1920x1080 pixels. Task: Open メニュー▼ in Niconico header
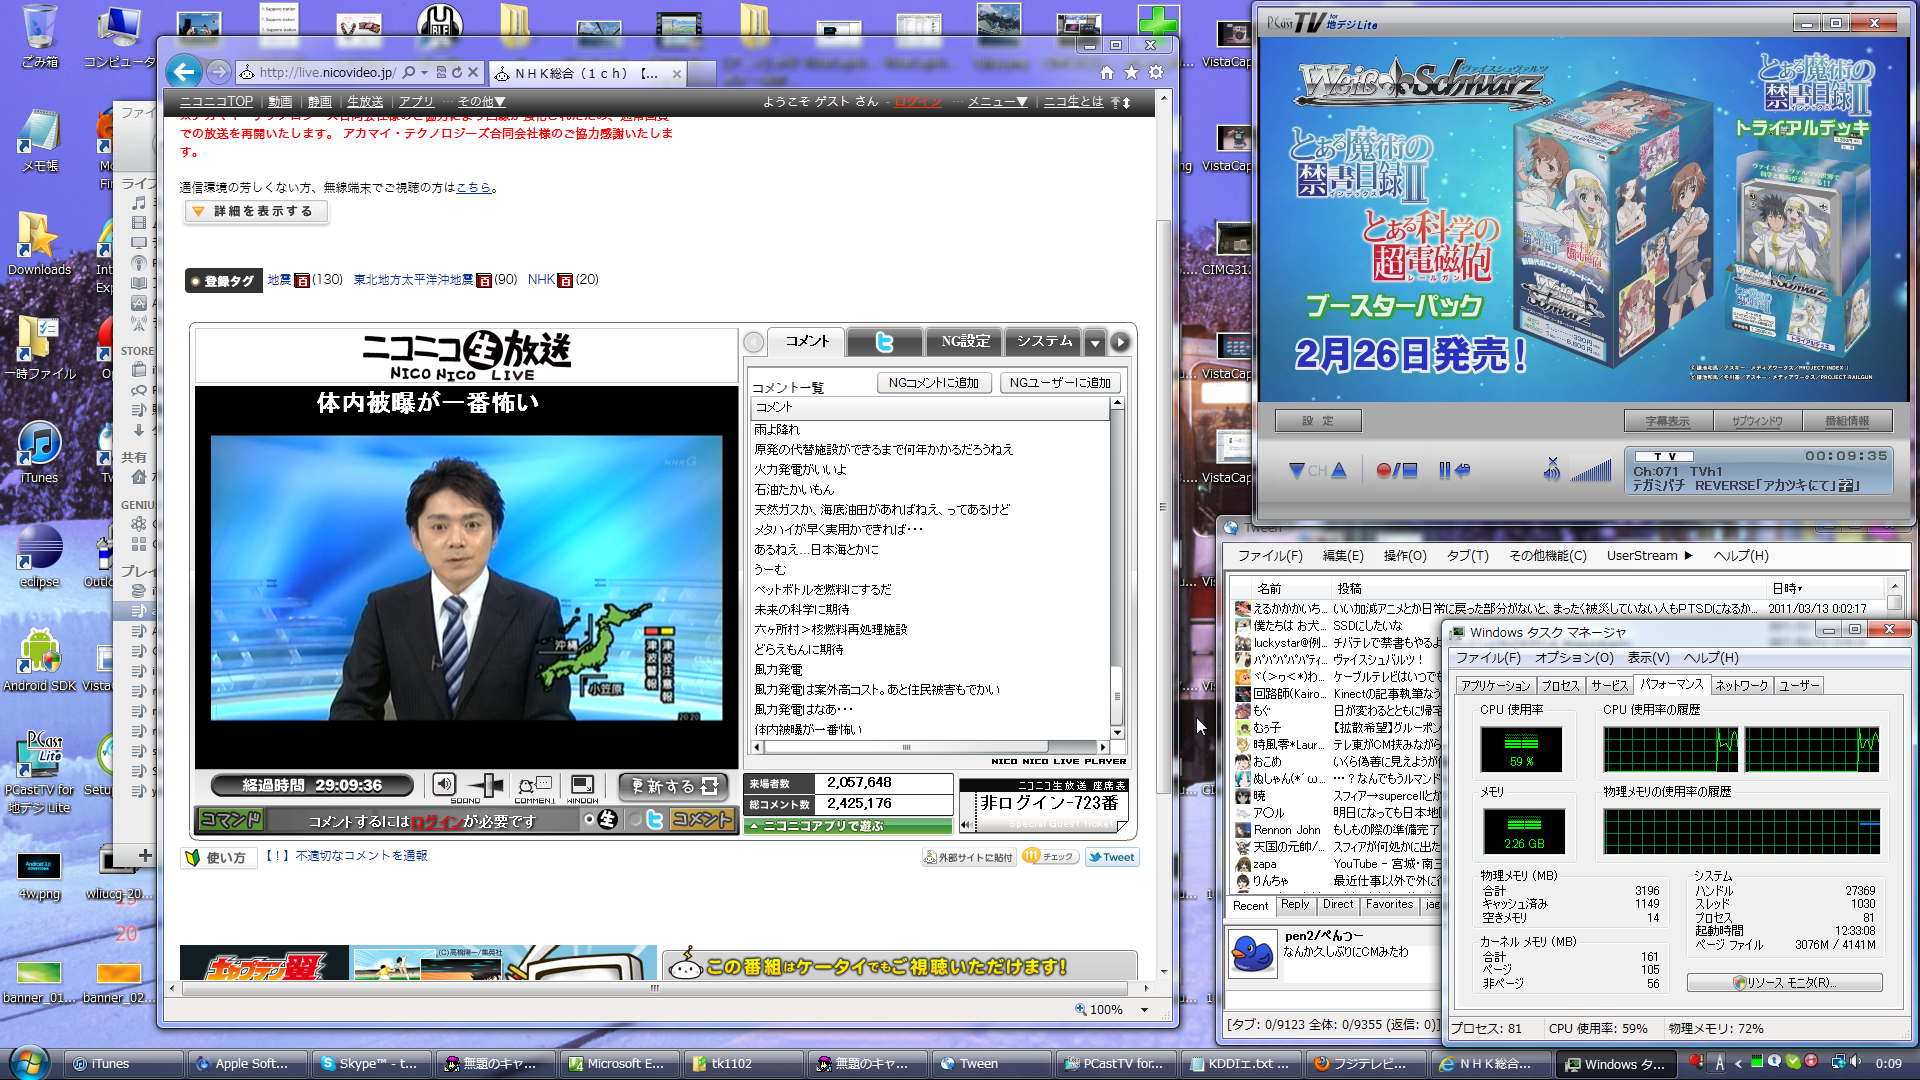pos(997,102)
